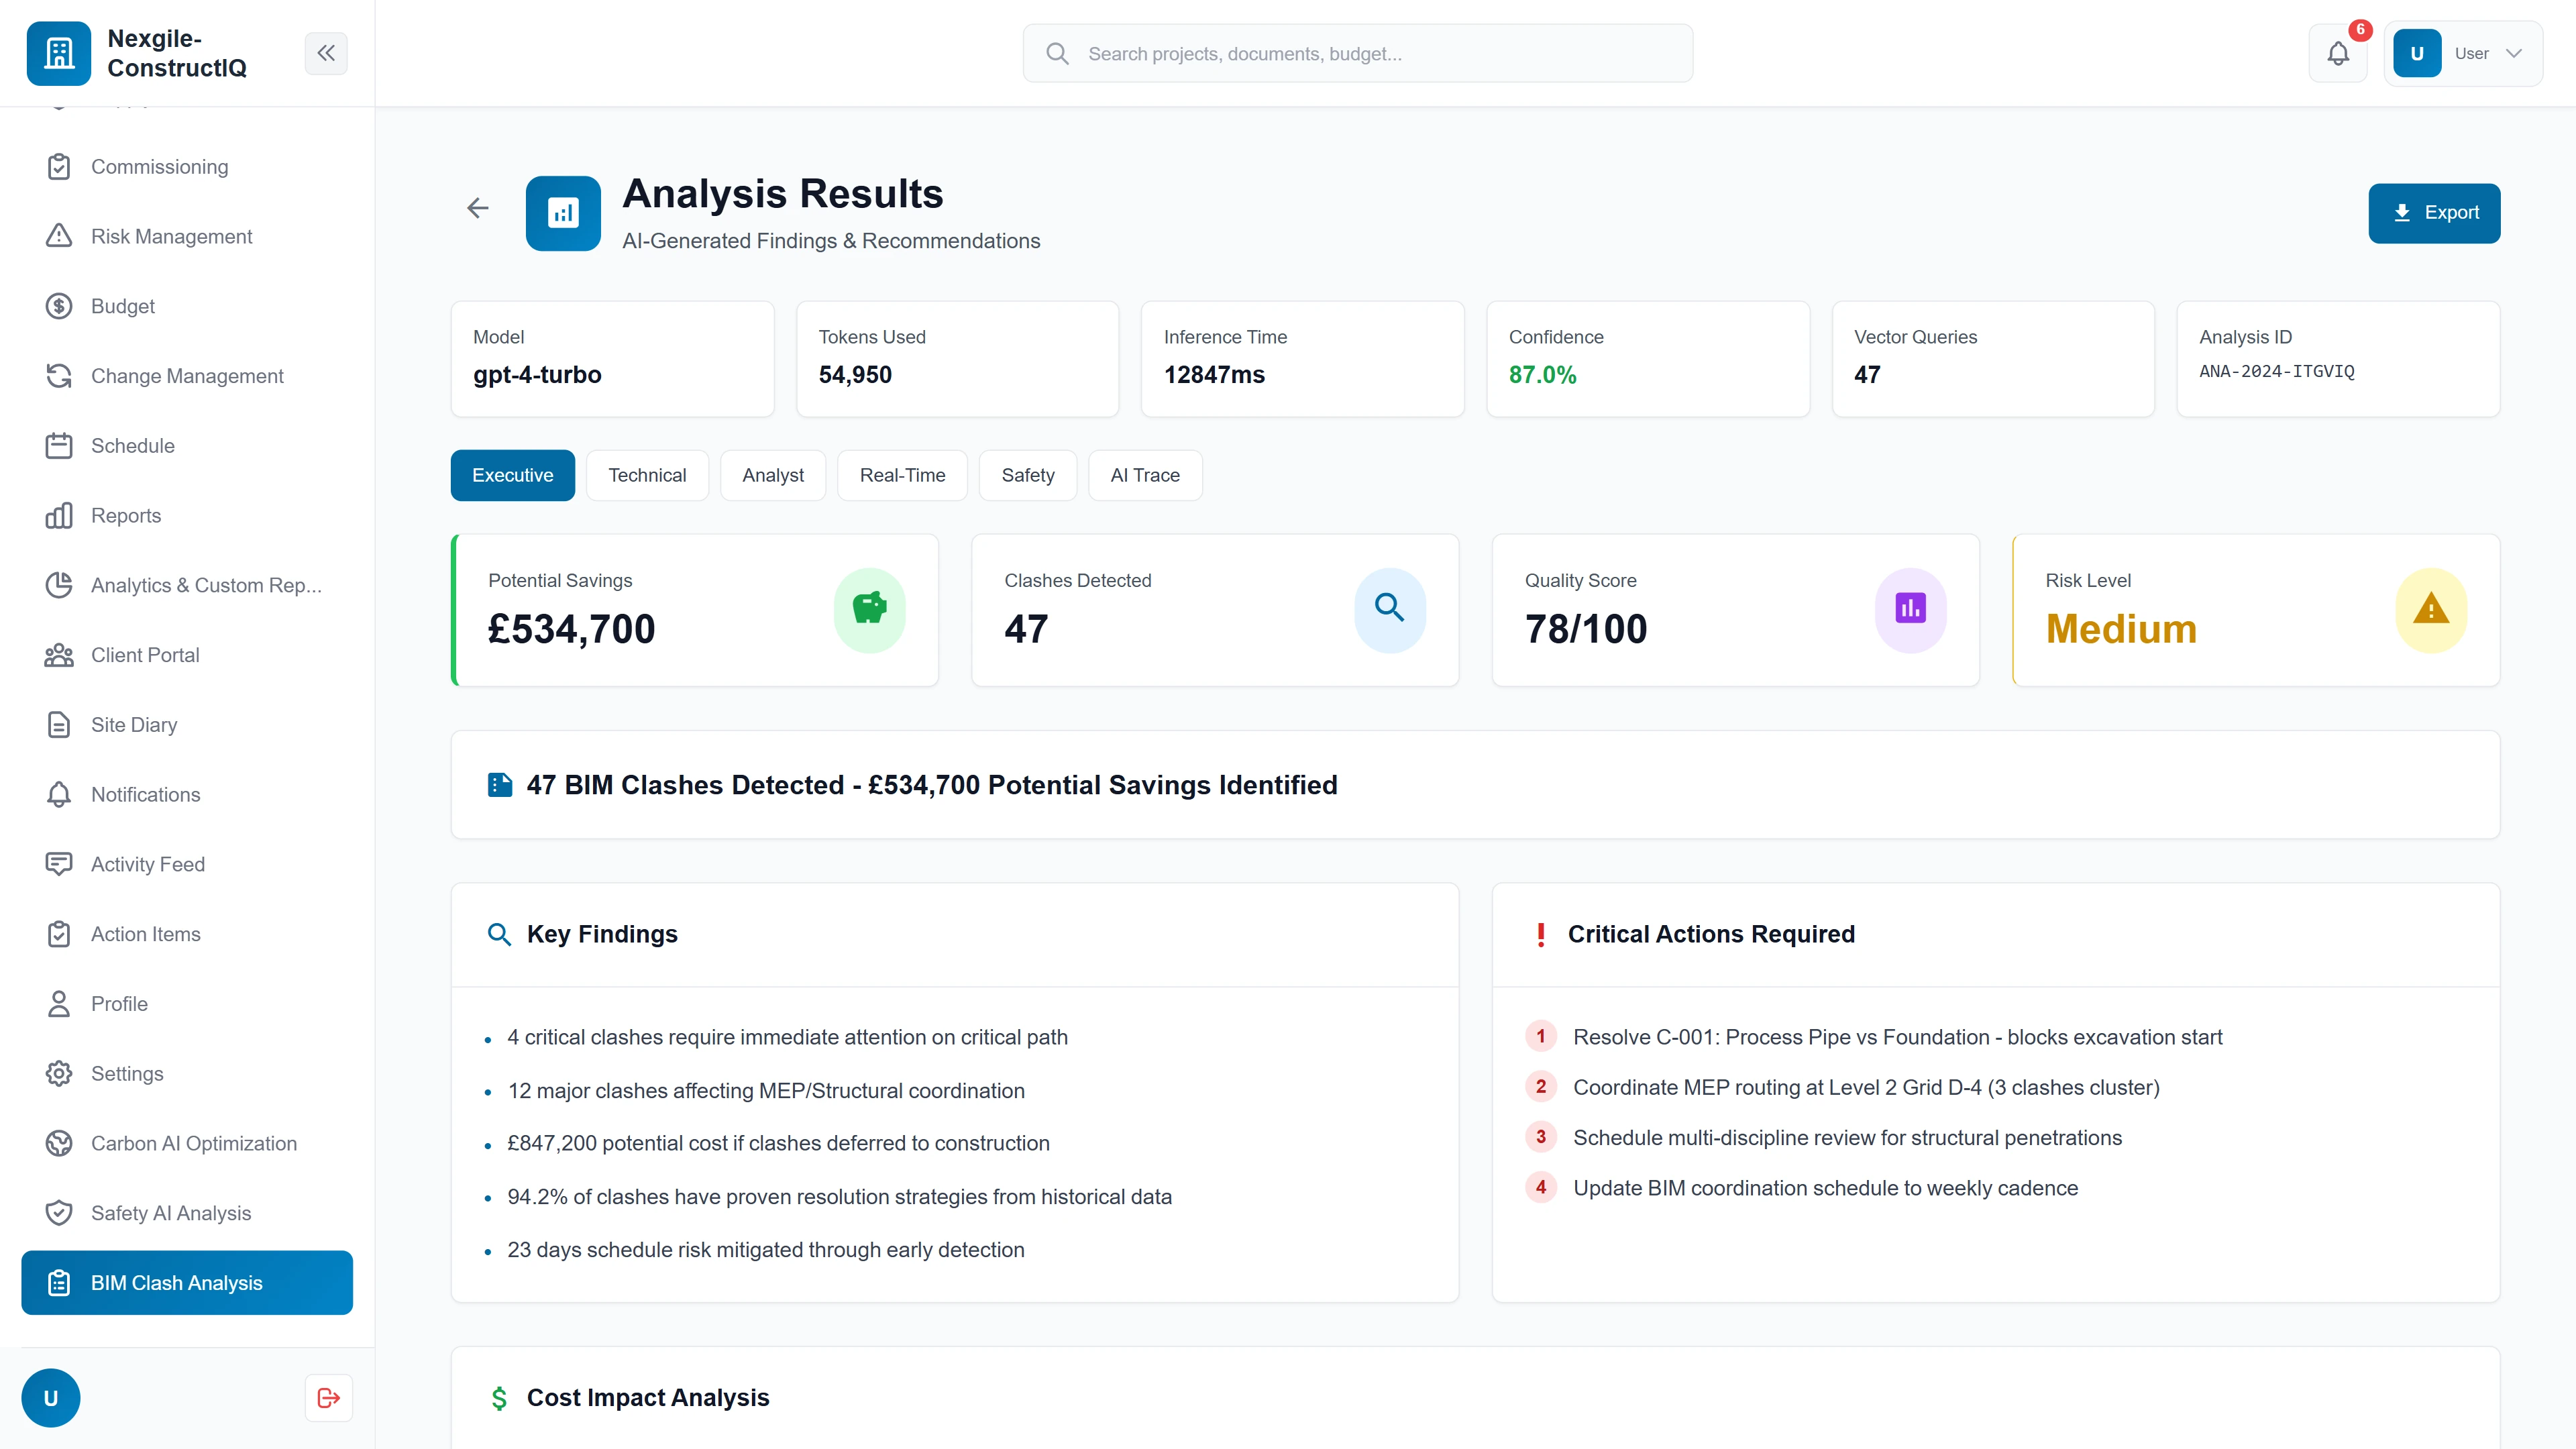Click the Carbon AI Optimization globe icon
Image resolution: width=2576 pixels, height=1449 pixels.
[58, 1143]
